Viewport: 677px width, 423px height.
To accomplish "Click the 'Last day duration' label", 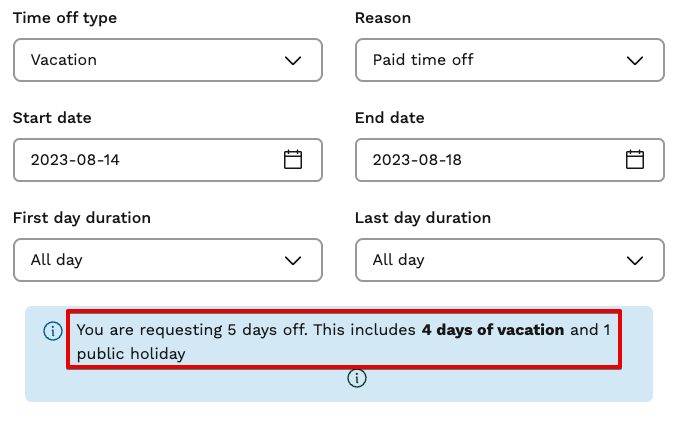I will point(423,218).
